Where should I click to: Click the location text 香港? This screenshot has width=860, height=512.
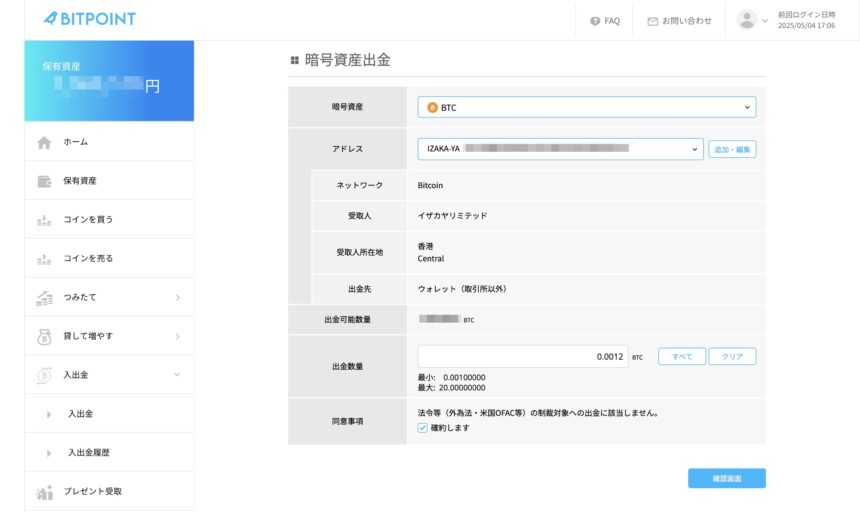[x=425, y=247]
